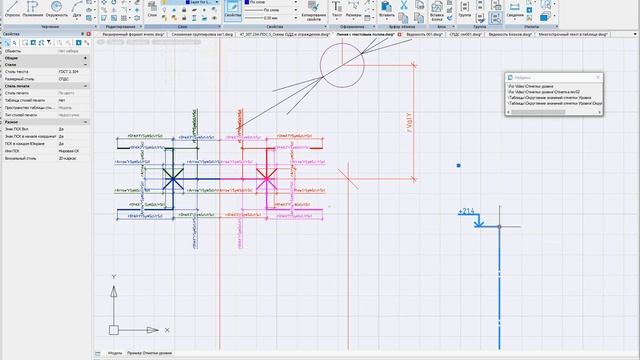Click the highlighted group selection icon
Viewport: 640px width, 360px height.
point(496,18)
